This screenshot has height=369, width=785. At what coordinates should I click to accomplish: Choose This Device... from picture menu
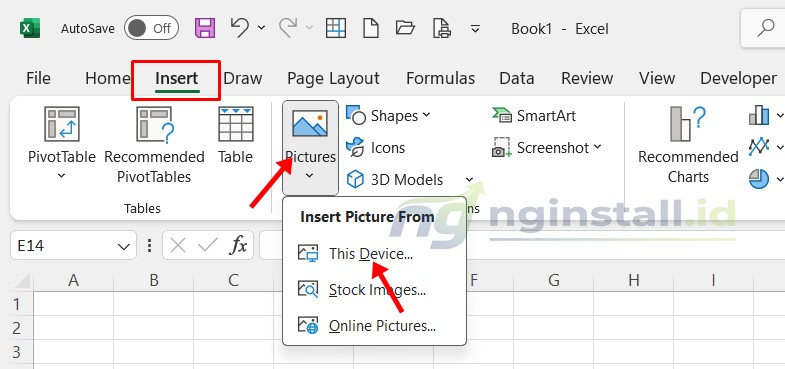click(374, 253)
